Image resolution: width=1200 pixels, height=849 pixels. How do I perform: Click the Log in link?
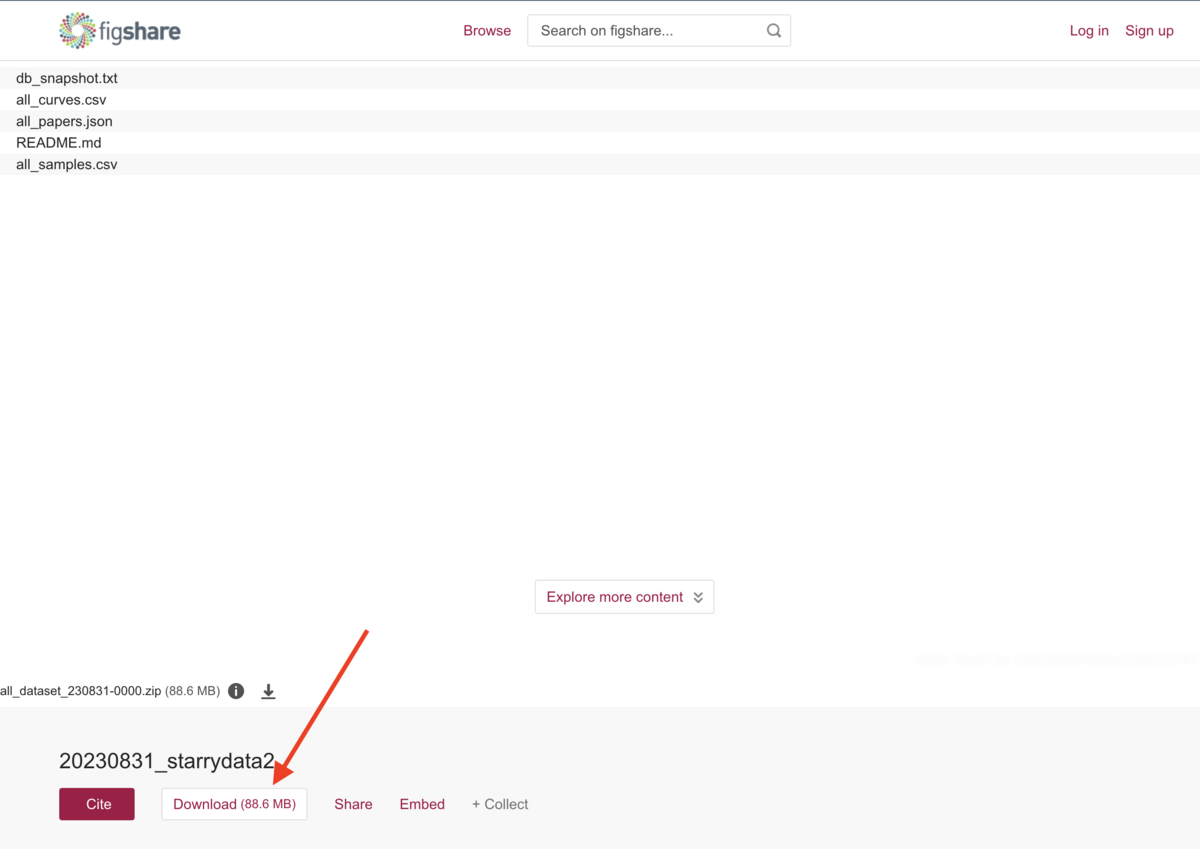(1089, 31)
